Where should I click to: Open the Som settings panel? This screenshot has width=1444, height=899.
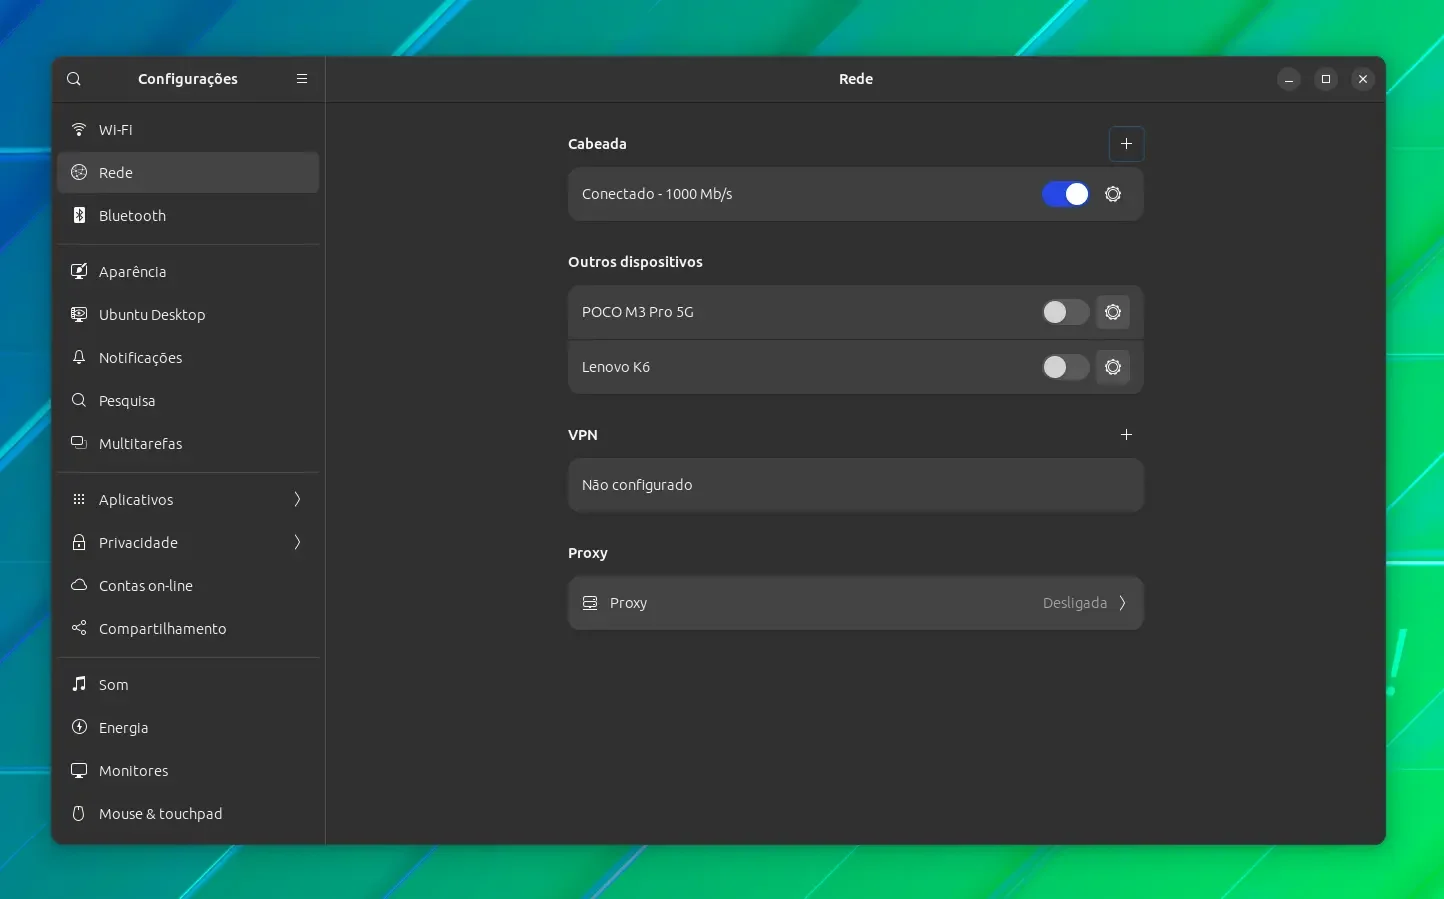(188, 685)
